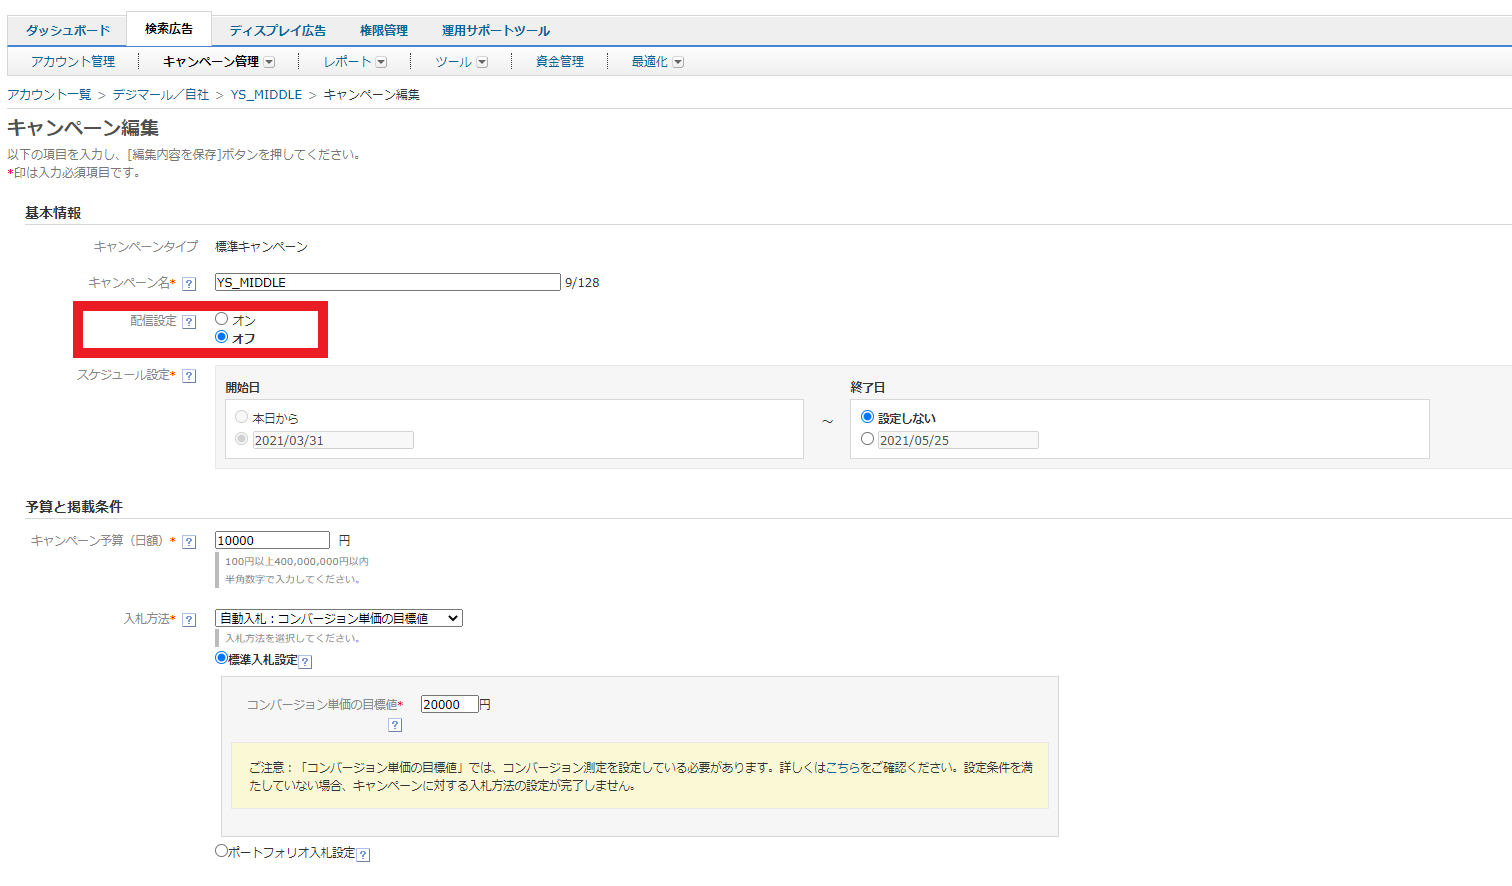
Task: Select the end date 2021/05/25 radio button
Action: pyautogui.click(x=867, y=439)
